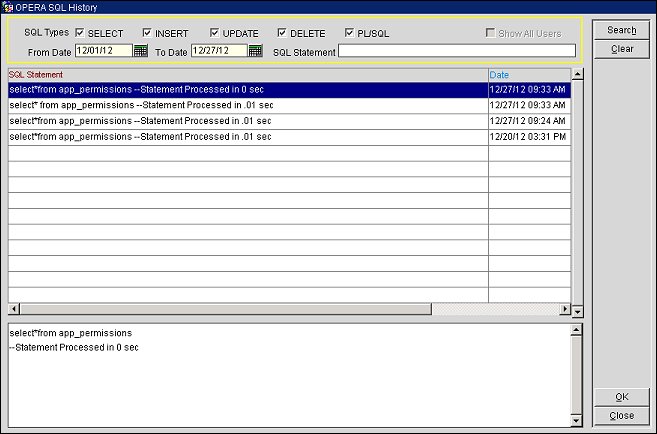Confirm with the OK button
This screenshot has height=434, width=657.
pyautogui.click(x=621, y=397)
